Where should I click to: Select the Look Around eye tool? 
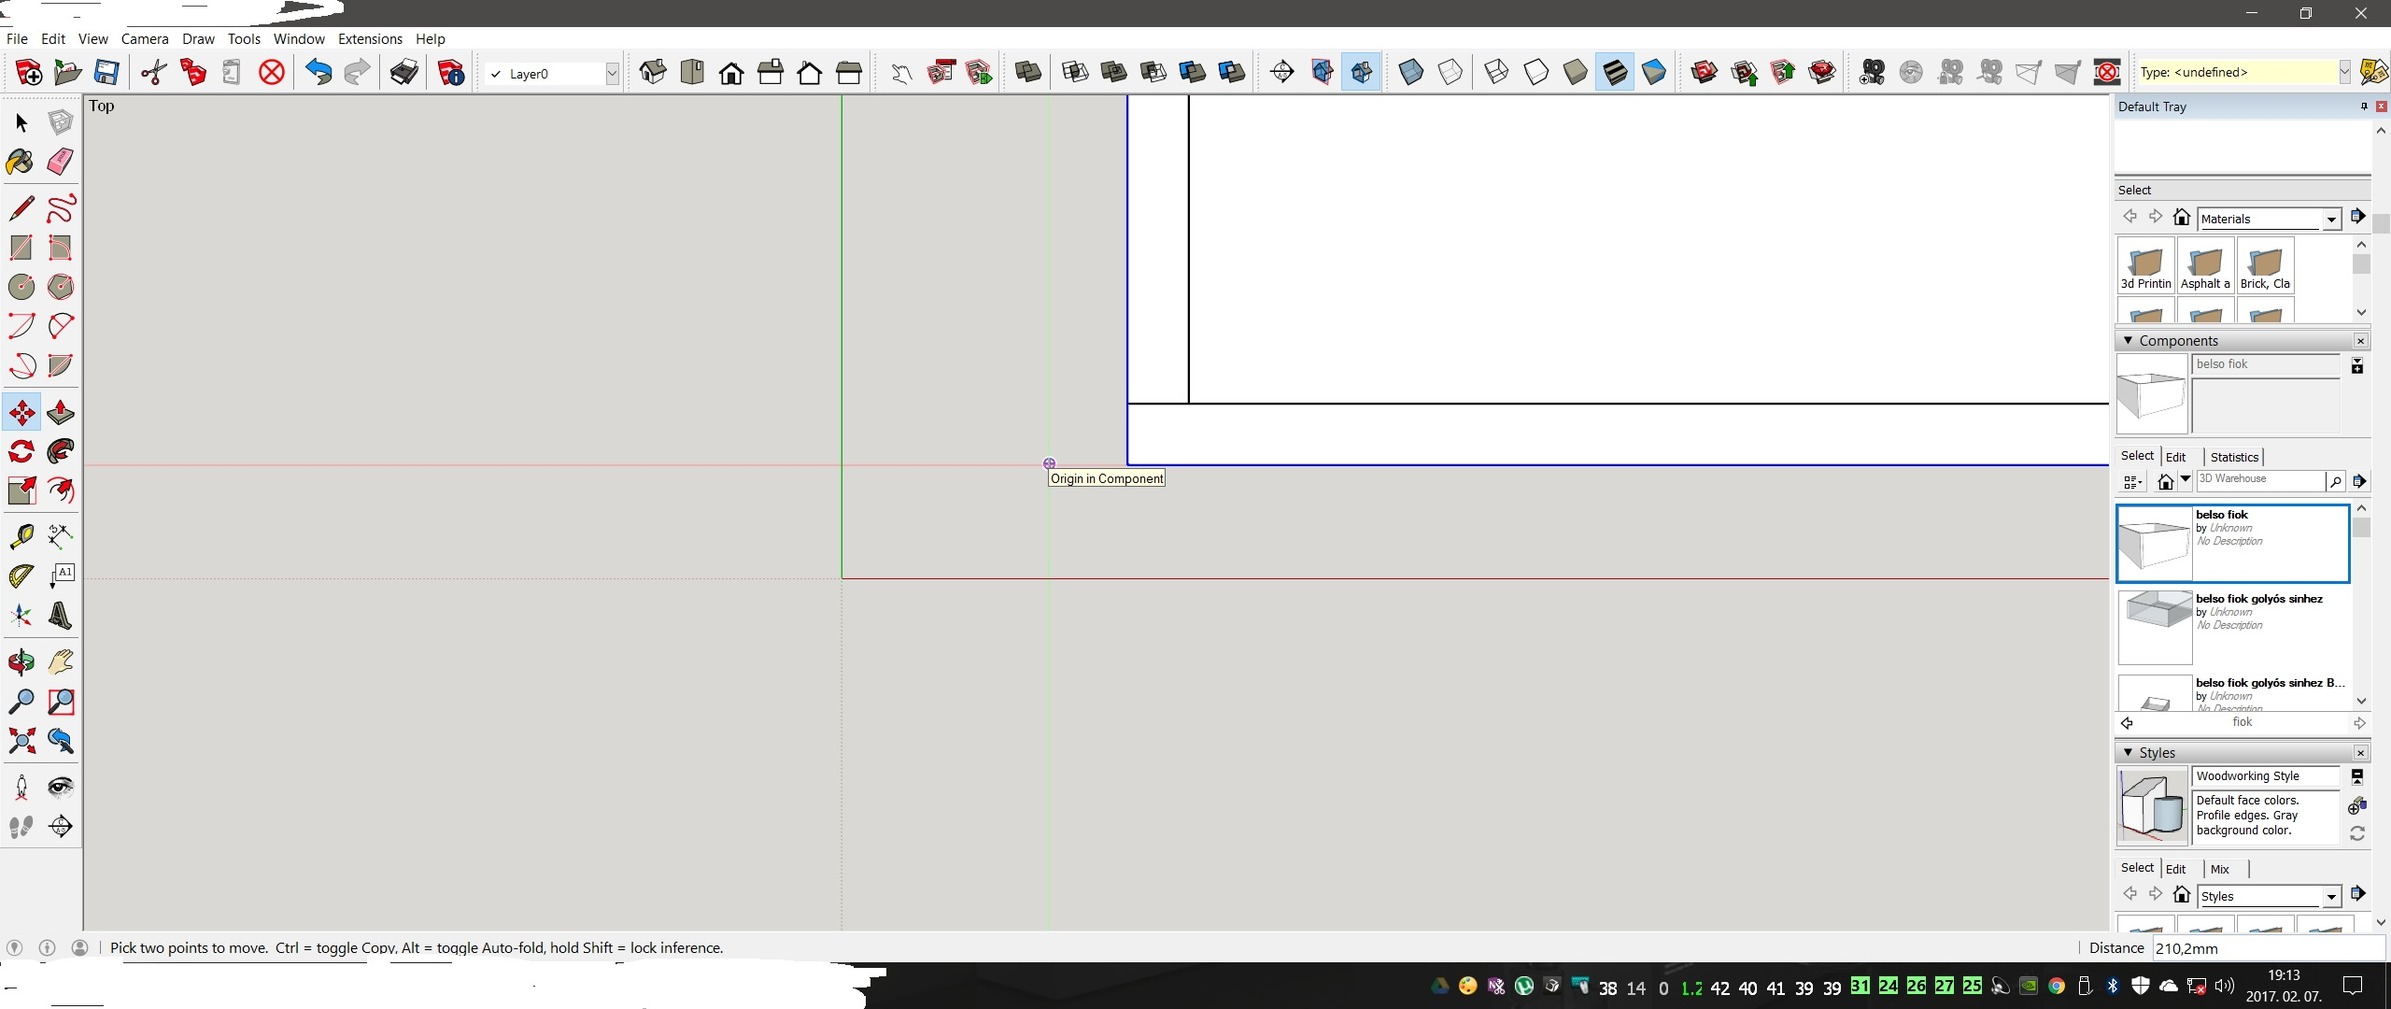tap(60, 787)
